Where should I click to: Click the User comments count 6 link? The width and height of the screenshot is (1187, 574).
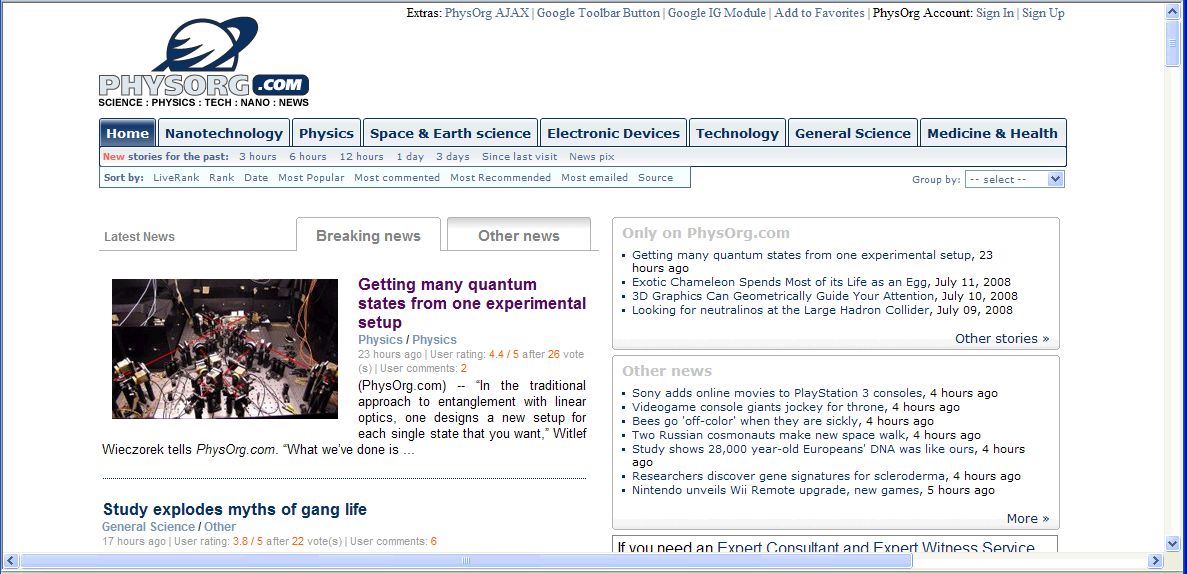coord(434,541)
